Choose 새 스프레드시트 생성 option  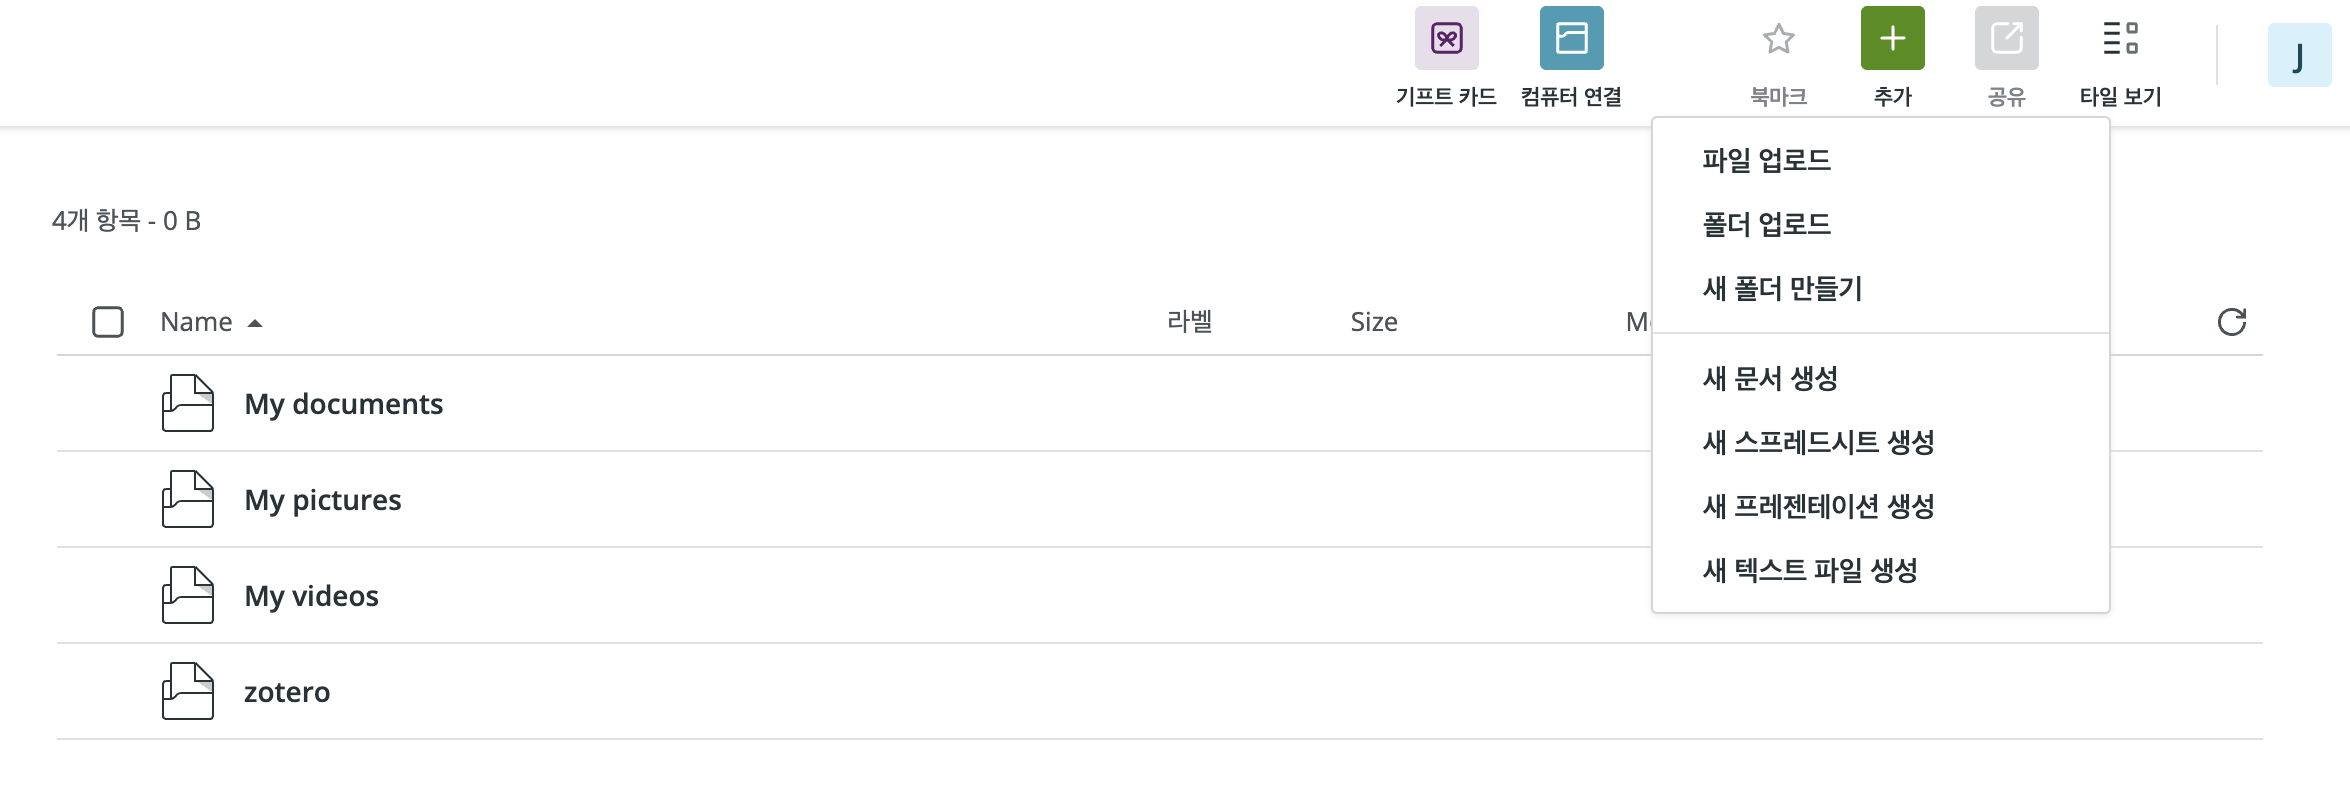[x=1819, y=442]
